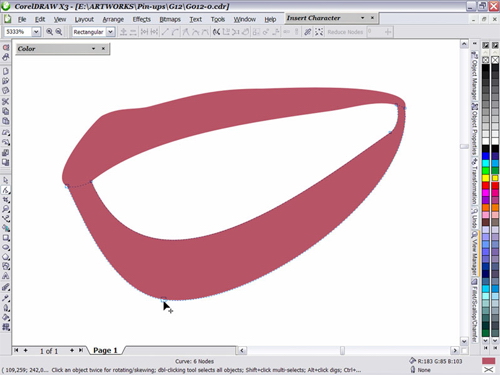The height and width of the screenshot is (375, 500).
Task: Click the vertical scrollbar down arrow
Action: coord(464,341)
